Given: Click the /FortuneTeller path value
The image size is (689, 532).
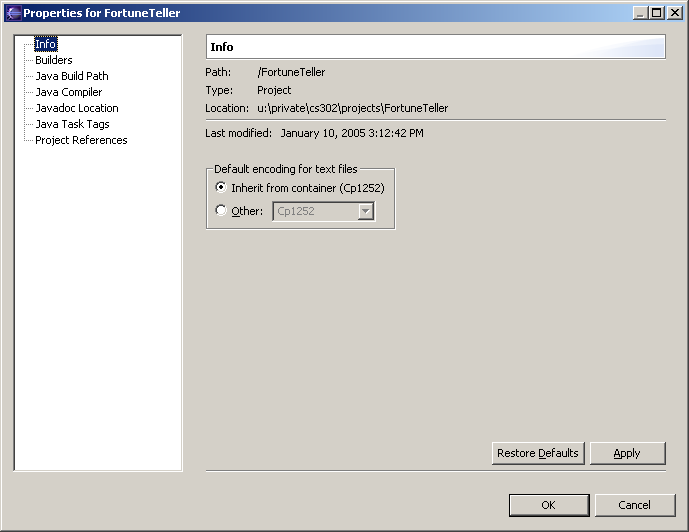Looking at the screenshot, I should click(291, 72).
